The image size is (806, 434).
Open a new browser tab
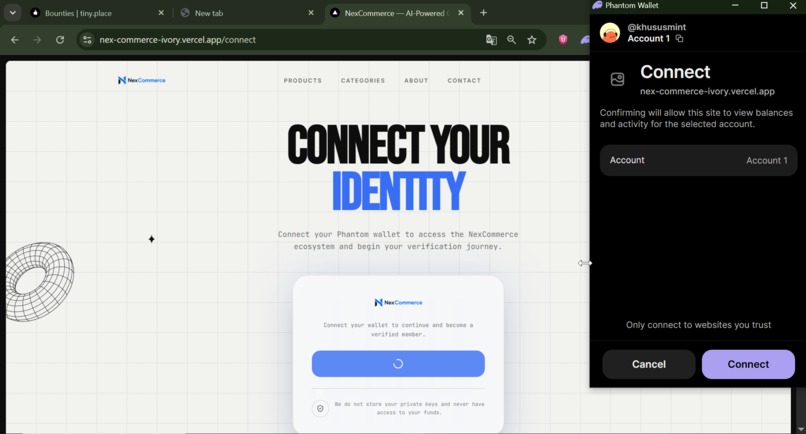[483, 13]
